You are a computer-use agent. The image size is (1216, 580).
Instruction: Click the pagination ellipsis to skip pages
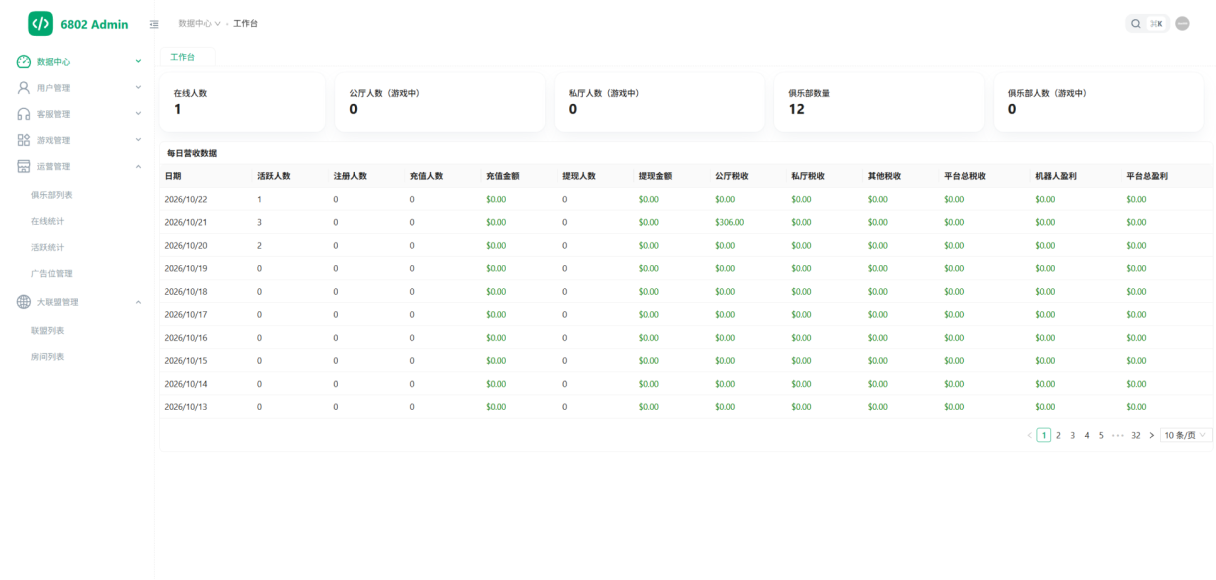tap(1118, 436)
